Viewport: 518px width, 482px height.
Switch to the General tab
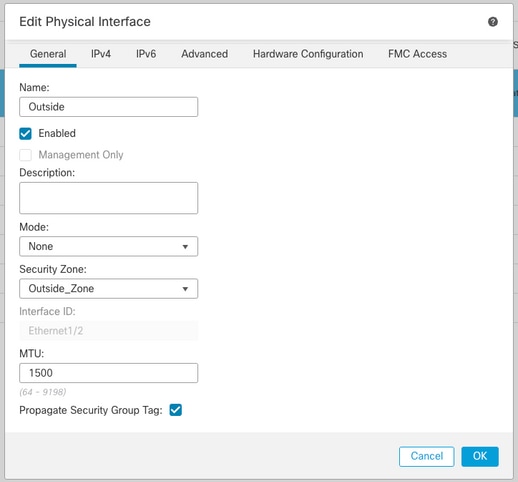coord(48,54)
